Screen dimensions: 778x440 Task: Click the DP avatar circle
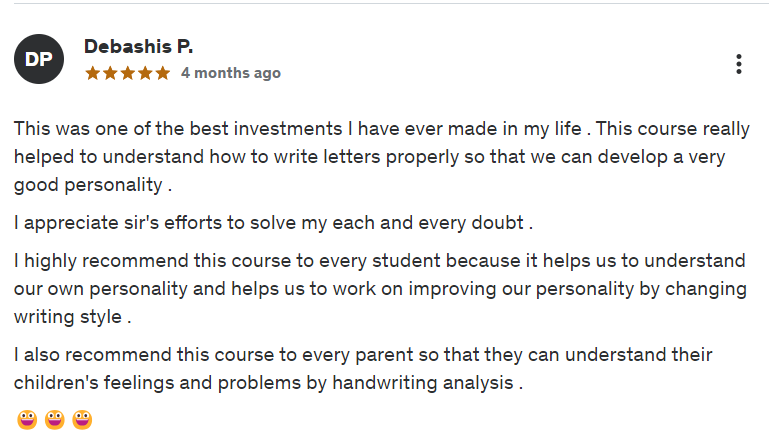coord(39,59)
